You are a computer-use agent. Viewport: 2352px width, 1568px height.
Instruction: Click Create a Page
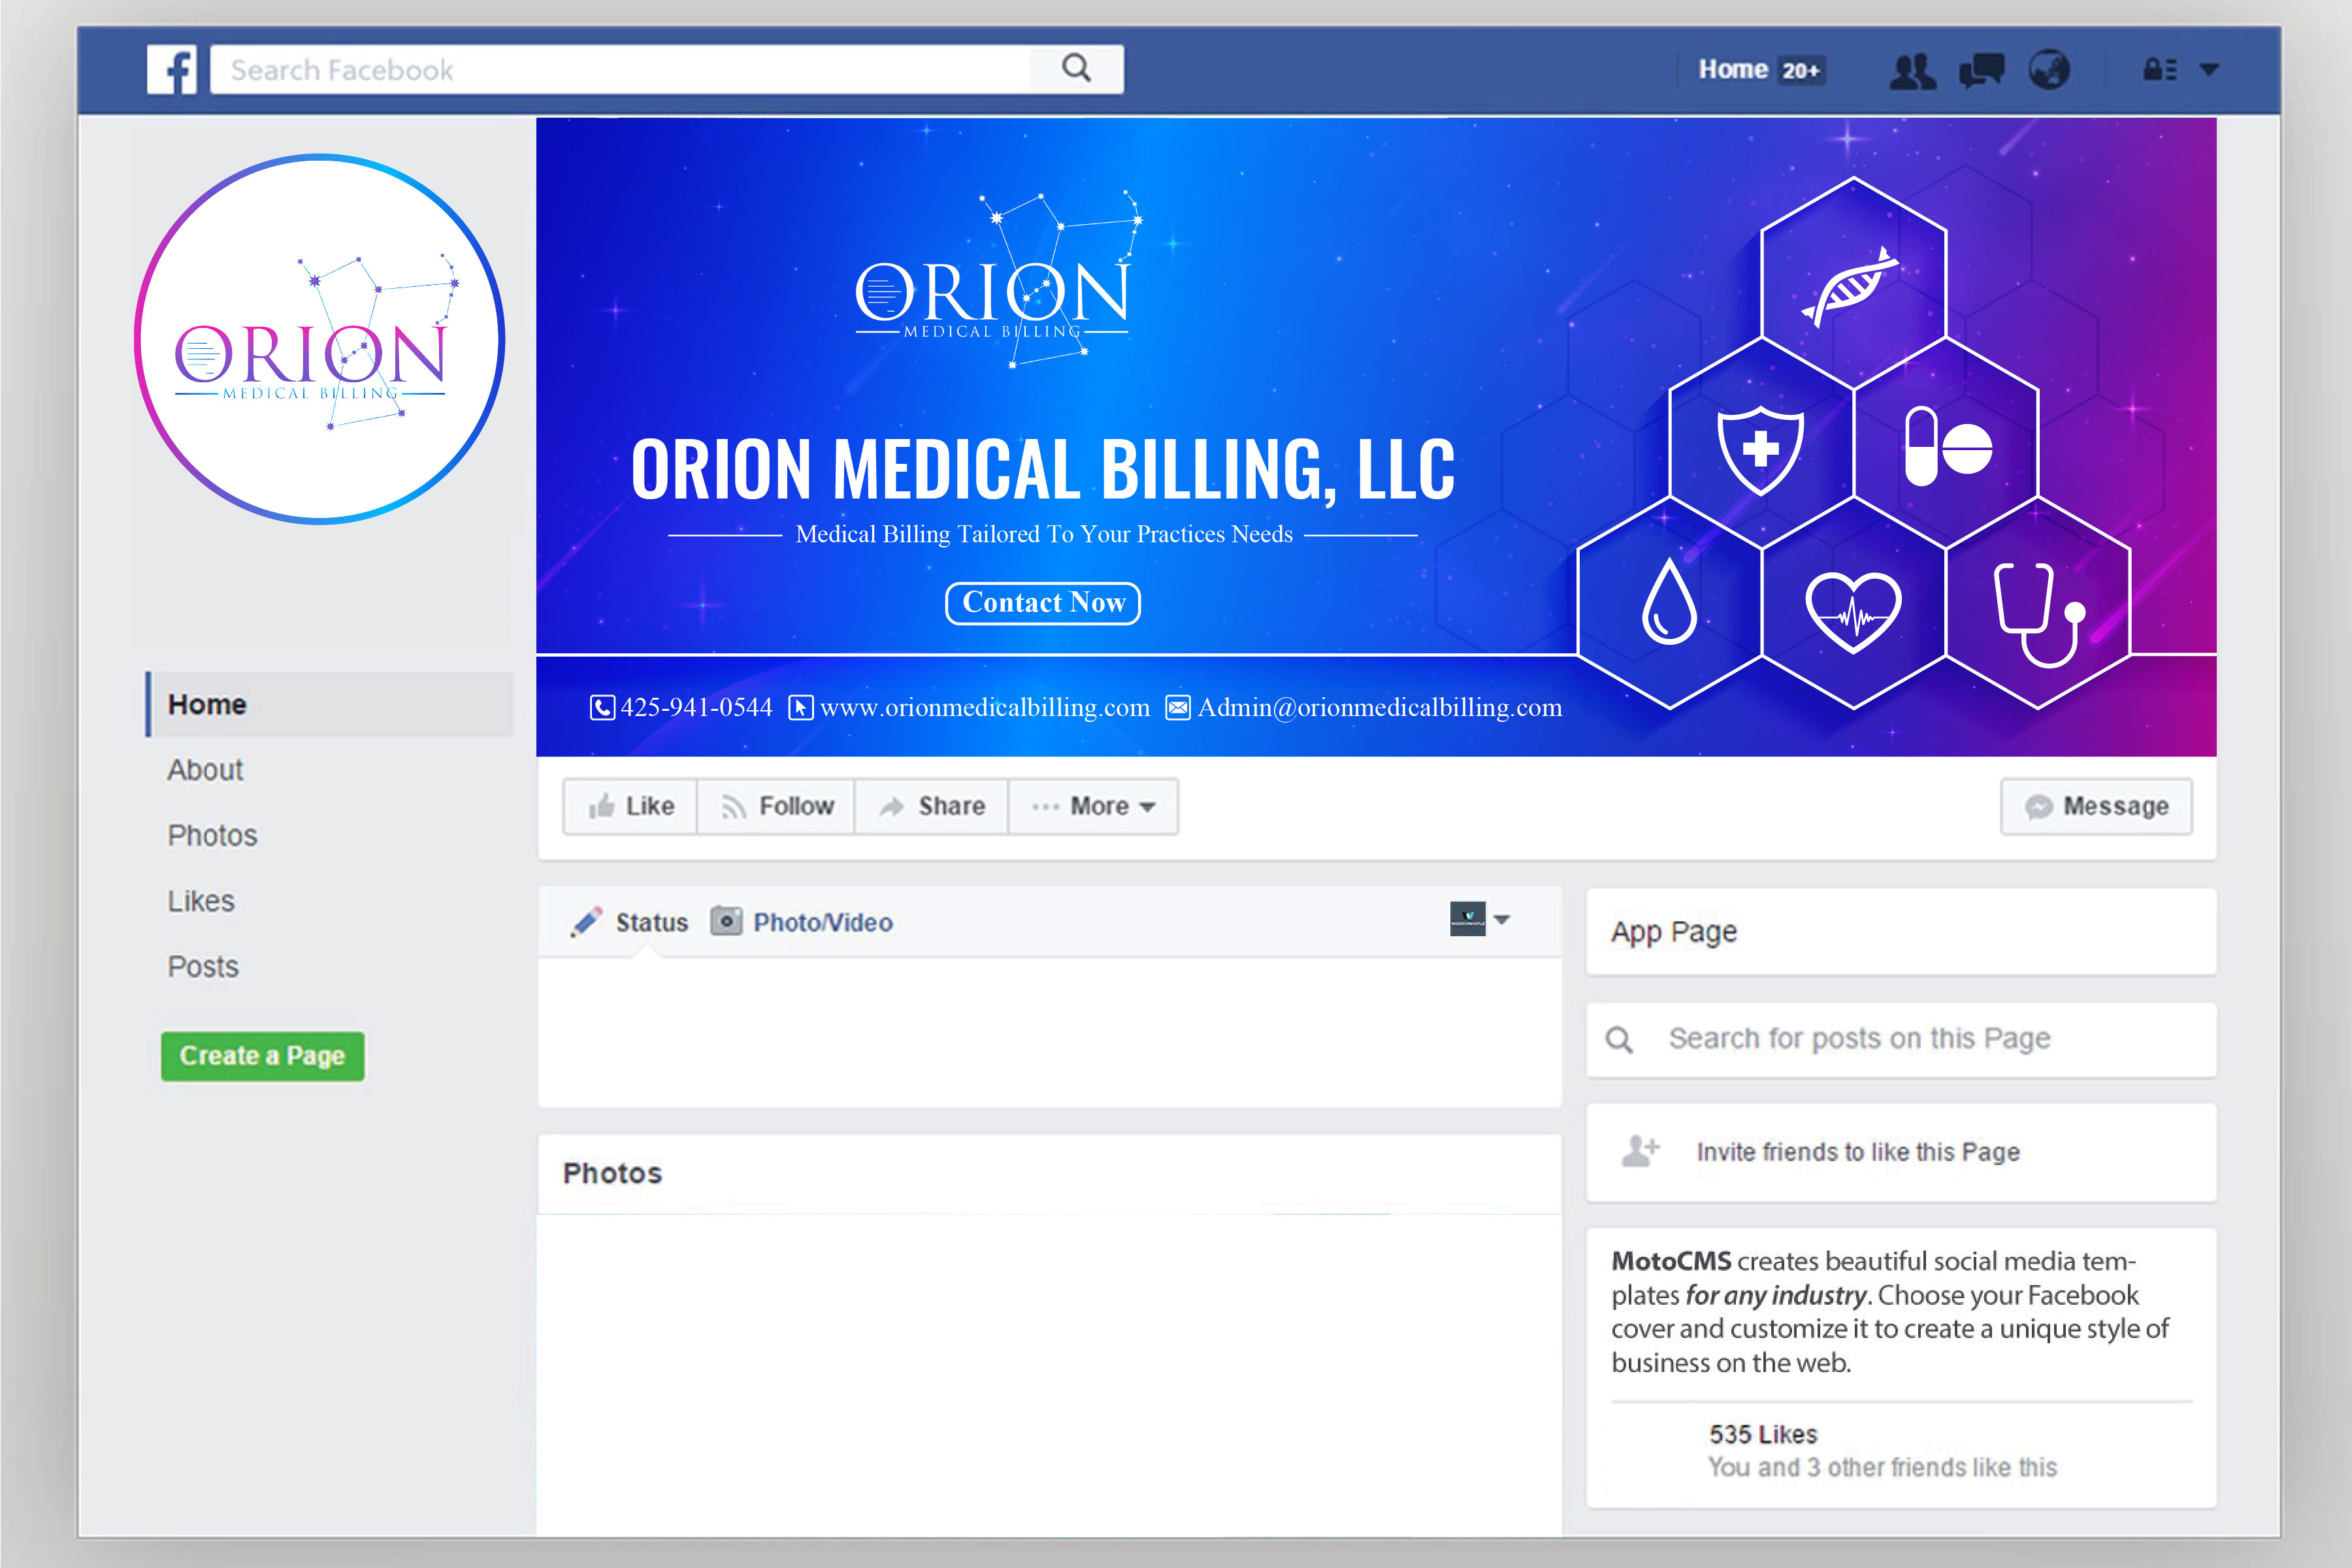tap(263, 1056)
